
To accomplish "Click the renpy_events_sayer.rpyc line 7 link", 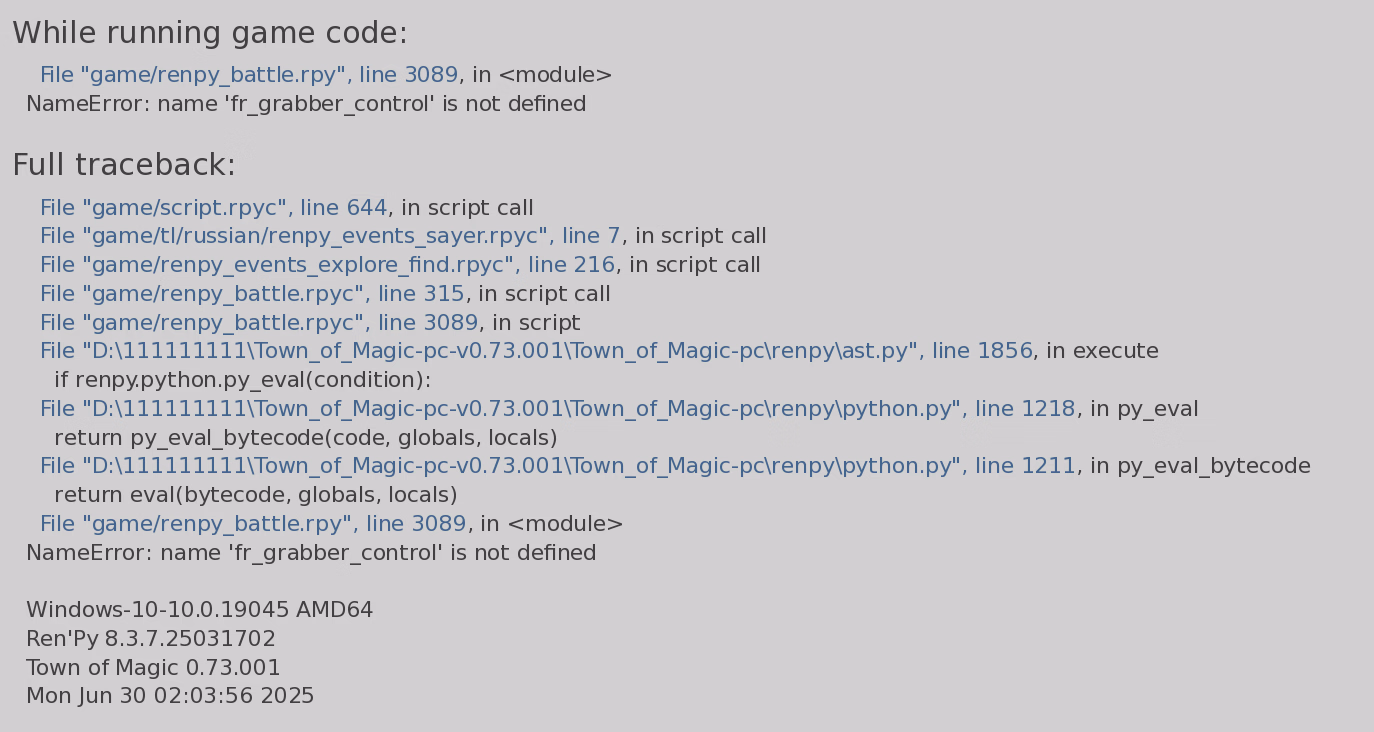I will click(x=330, y=237).
